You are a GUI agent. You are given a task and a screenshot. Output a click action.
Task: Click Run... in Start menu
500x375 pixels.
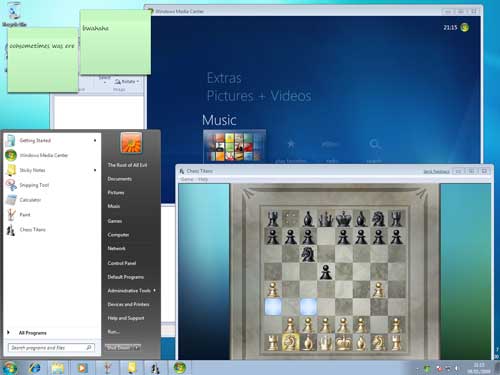113,332
